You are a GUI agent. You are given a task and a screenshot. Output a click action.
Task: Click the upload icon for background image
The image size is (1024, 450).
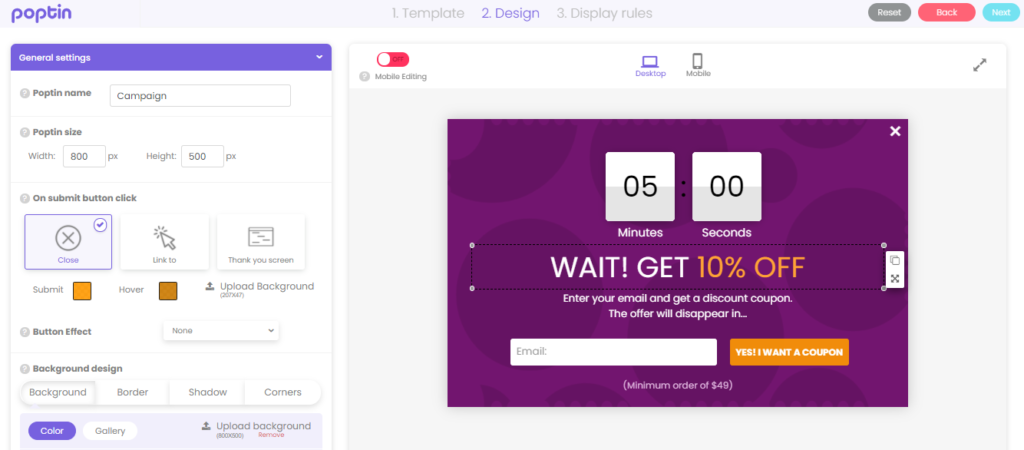click(x=206, y=426)
